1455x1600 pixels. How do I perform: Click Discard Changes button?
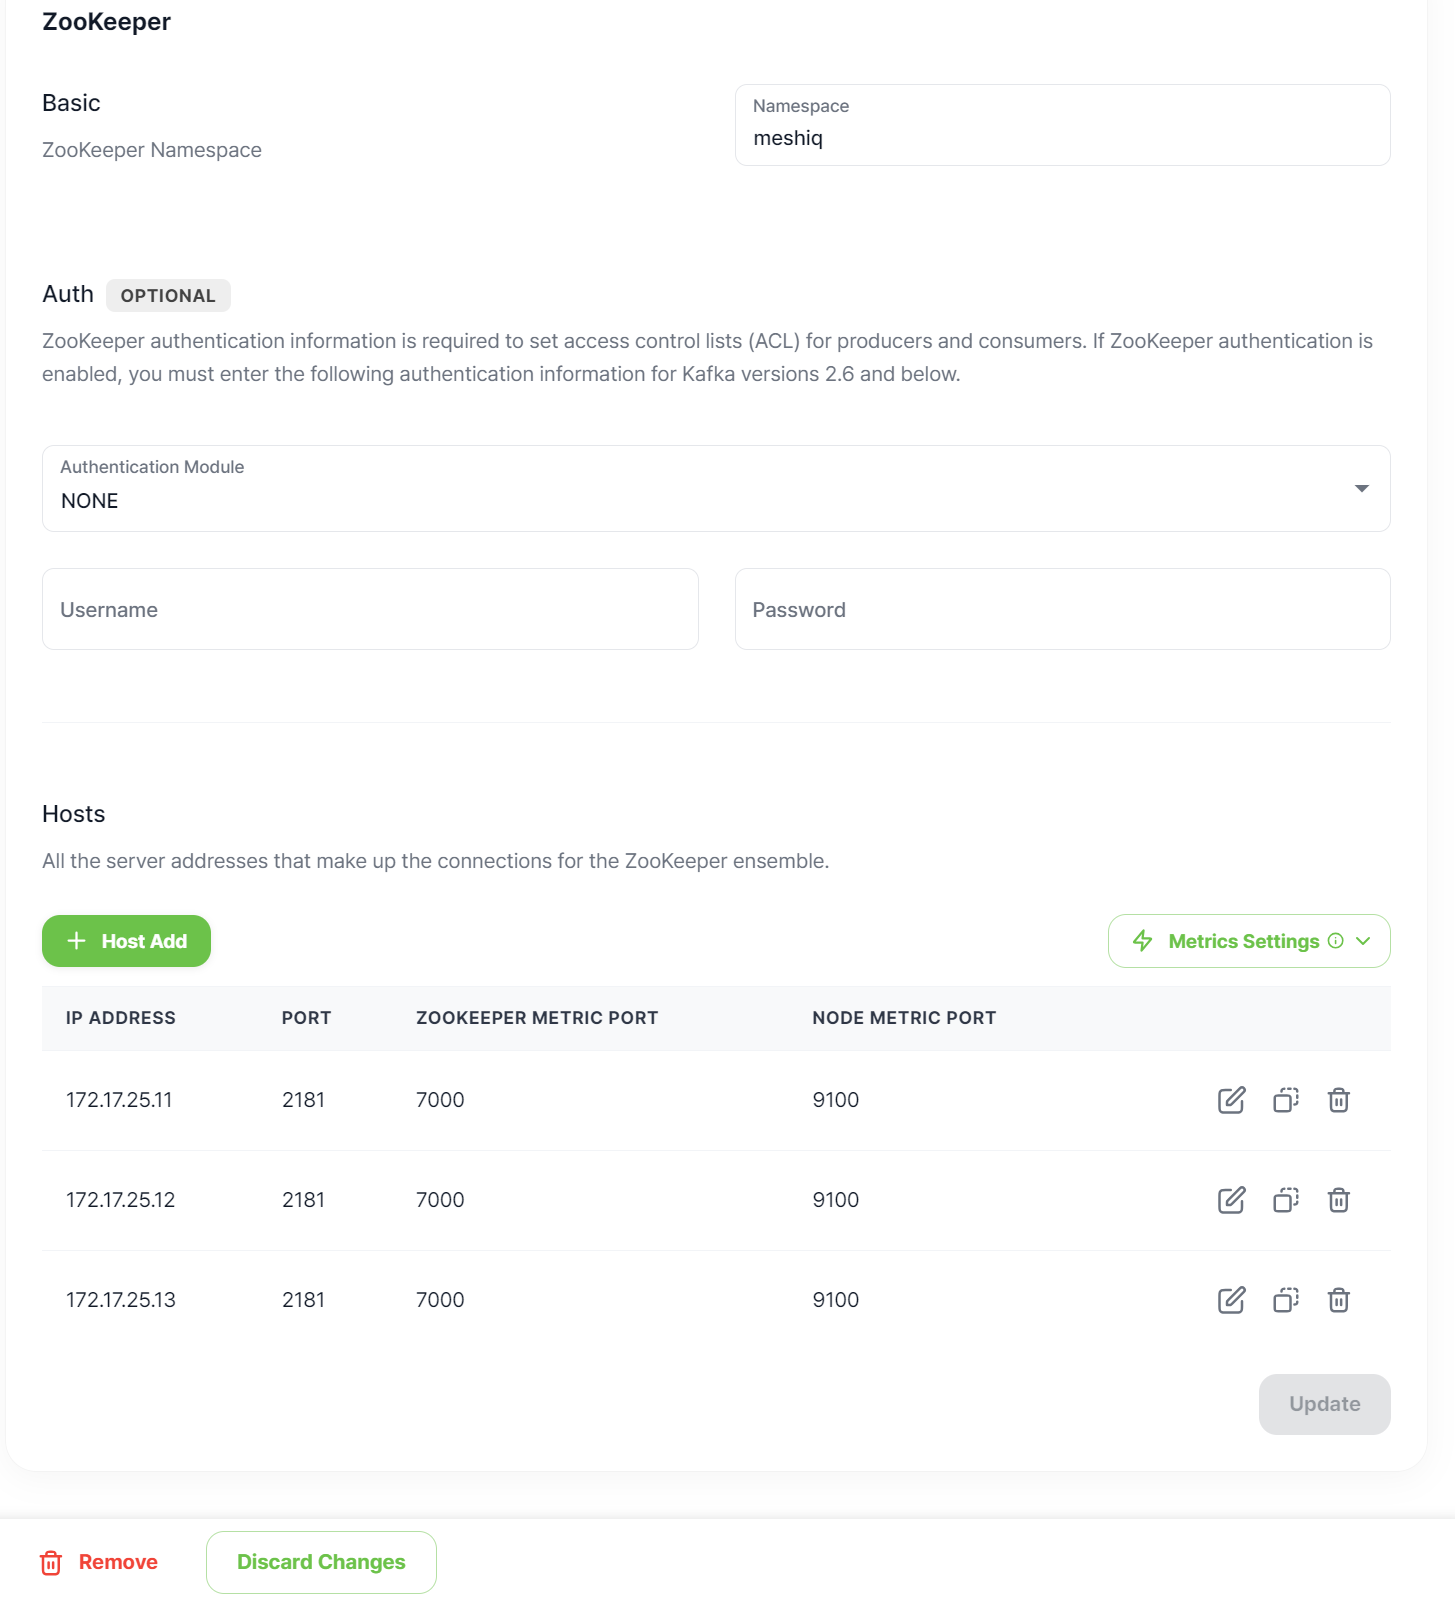tap(321, 1562)
